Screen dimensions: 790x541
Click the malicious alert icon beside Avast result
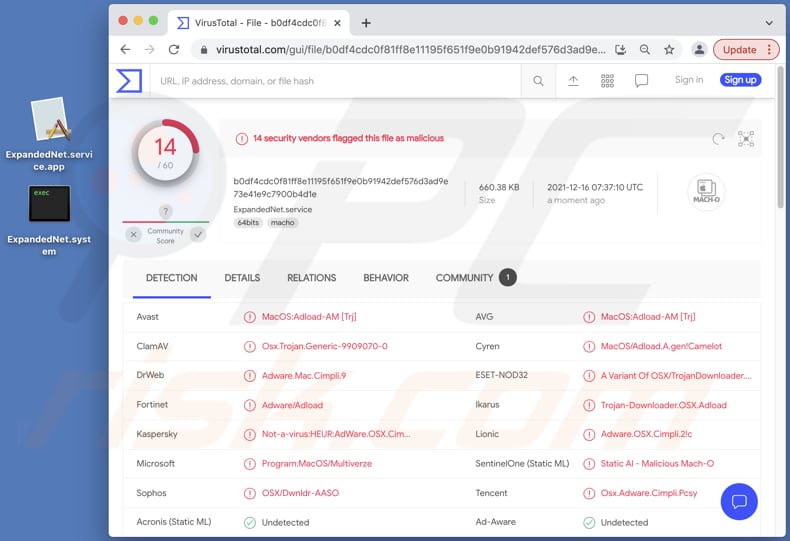(249, 317)
